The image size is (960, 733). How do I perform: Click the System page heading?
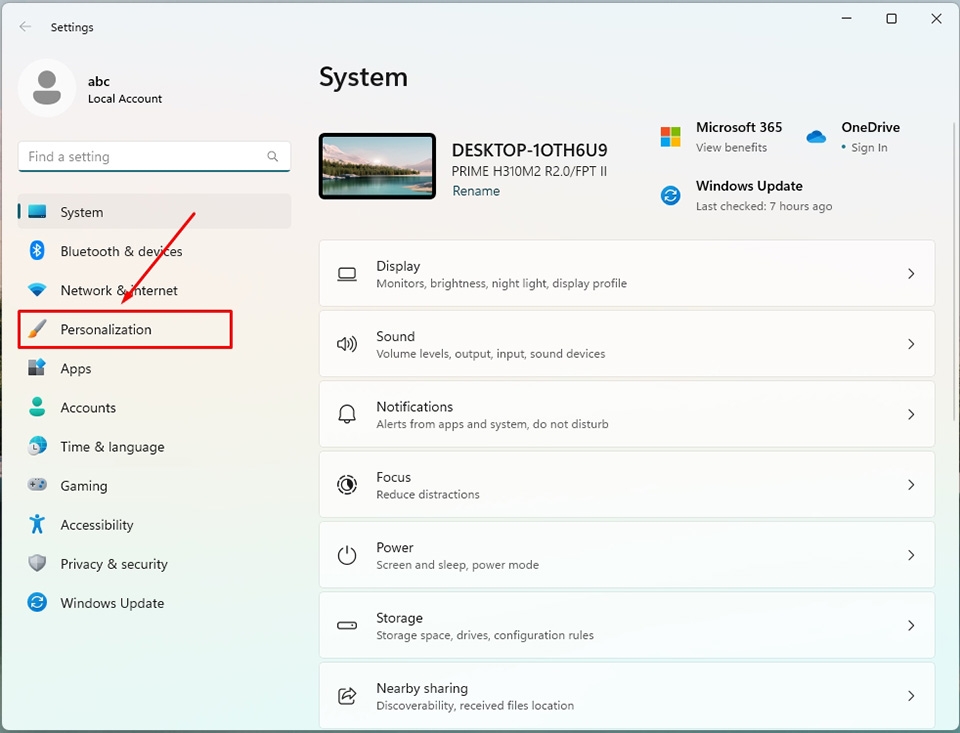pos(363,77)
